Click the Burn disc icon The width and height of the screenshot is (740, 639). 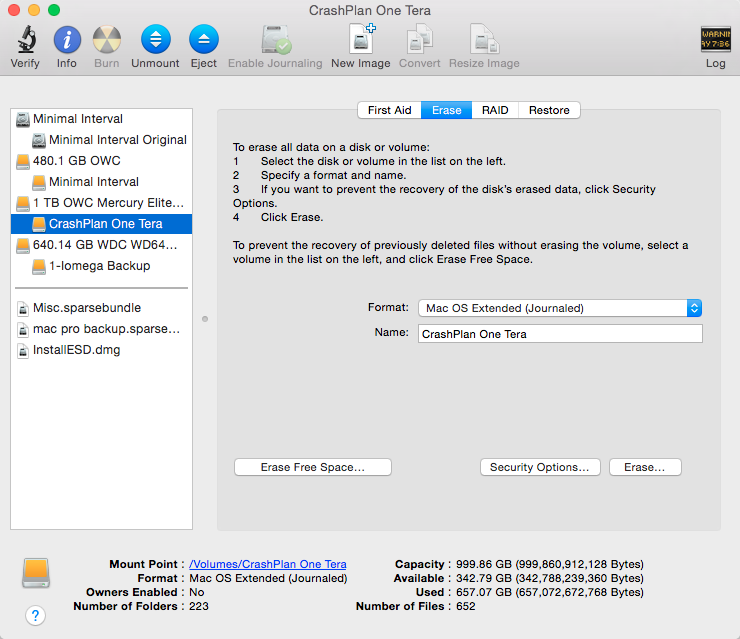pyautogui.click(x=107, y=40)
